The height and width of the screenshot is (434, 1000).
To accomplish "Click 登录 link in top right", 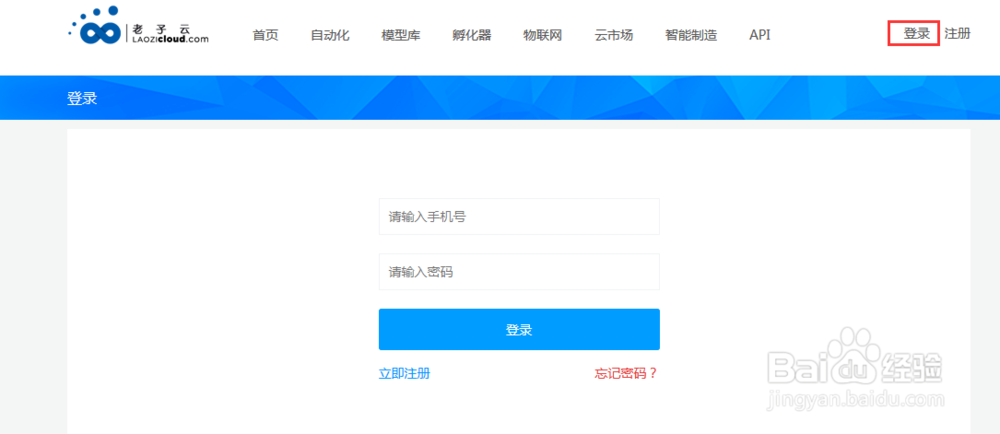I will 916,34.
